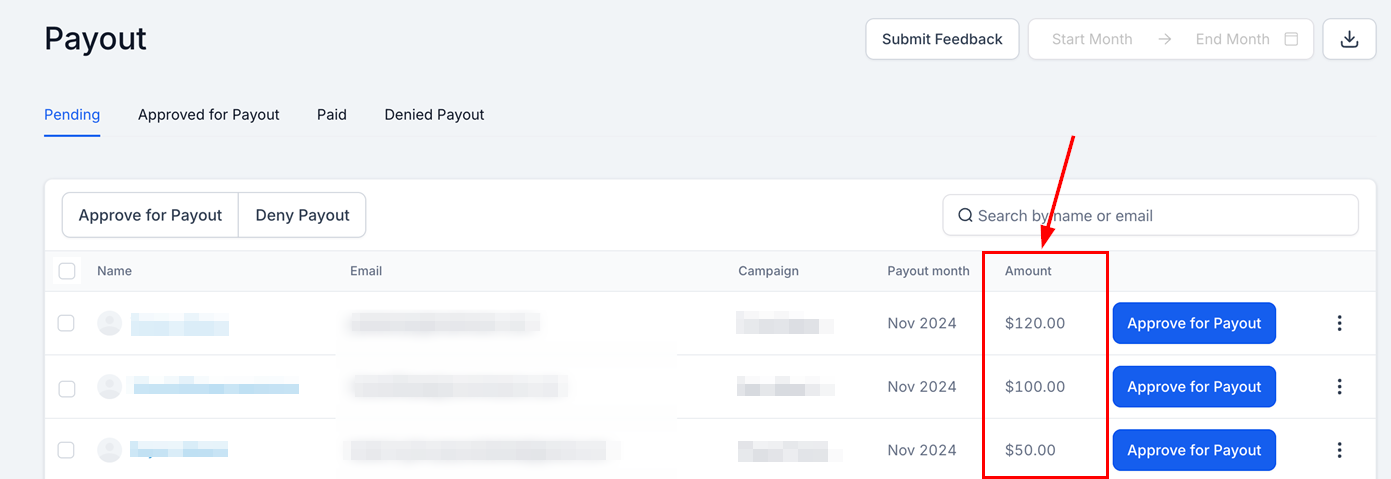This screenshot has height=479, width=1391.
Task: Open three-dot menu for $50.00 row
Action: [x=1339, y=450]
